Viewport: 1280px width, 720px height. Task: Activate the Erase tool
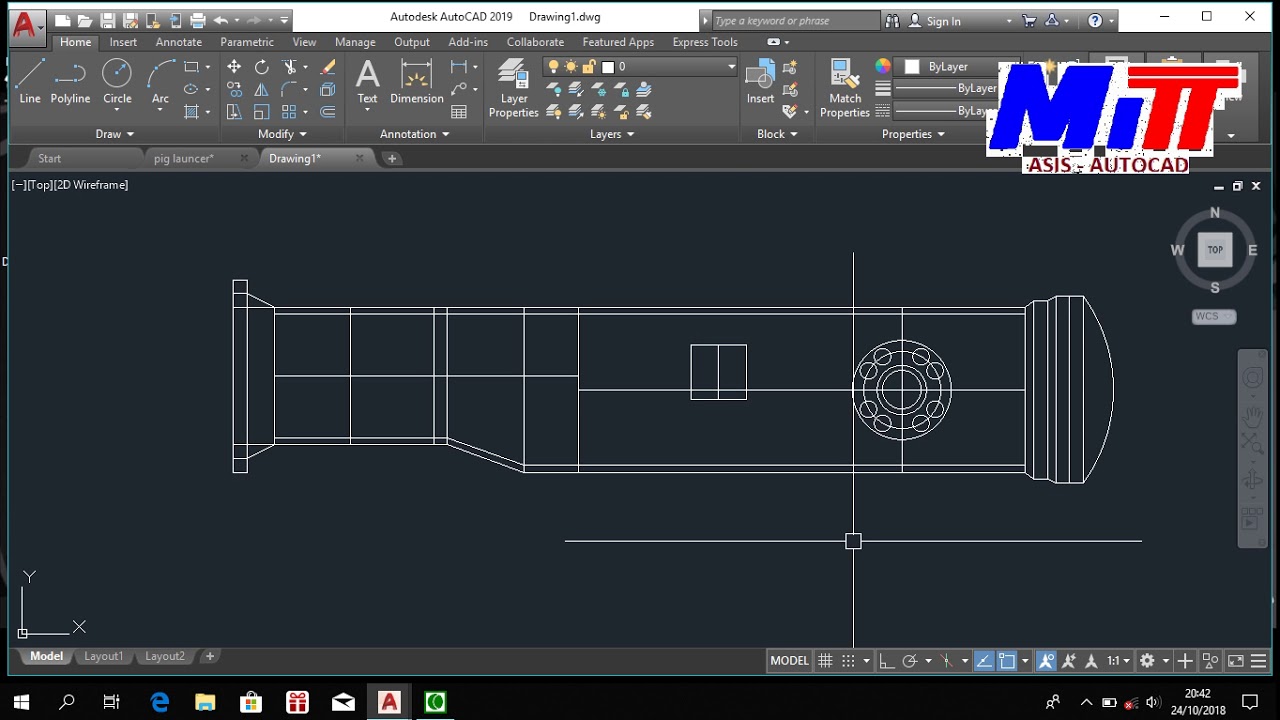(328, 67)
